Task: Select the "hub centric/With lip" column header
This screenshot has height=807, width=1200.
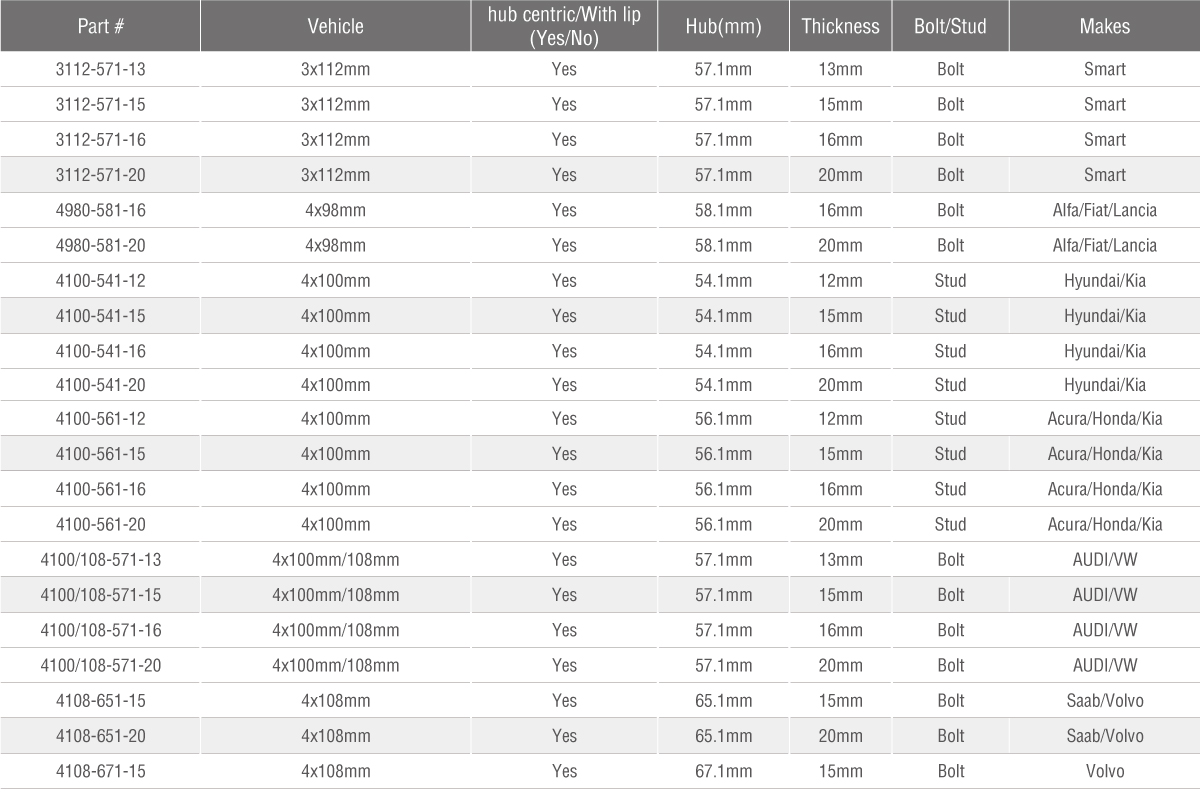Action: coord(564,26)
